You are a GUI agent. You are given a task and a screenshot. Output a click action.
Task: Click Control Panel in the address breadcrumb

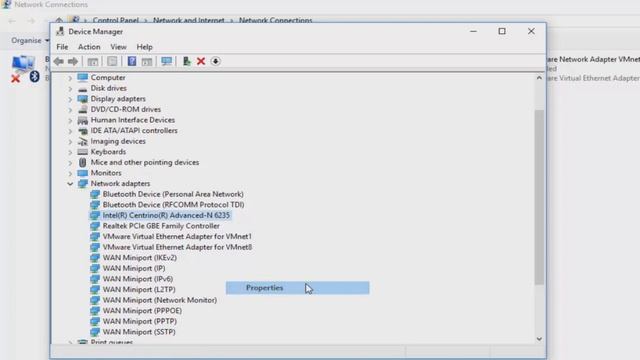click(116, 20)
